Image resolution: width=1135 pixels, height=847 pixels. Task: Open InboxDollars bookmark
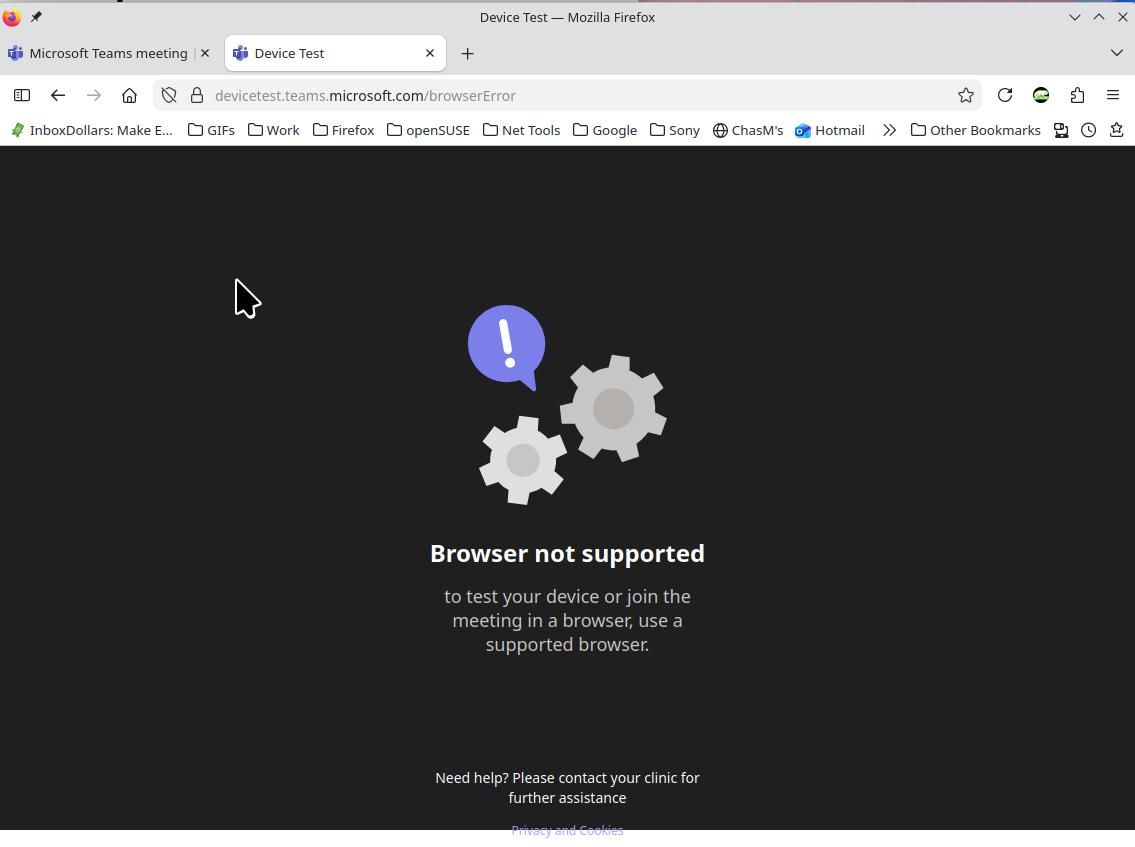[91, 130]
